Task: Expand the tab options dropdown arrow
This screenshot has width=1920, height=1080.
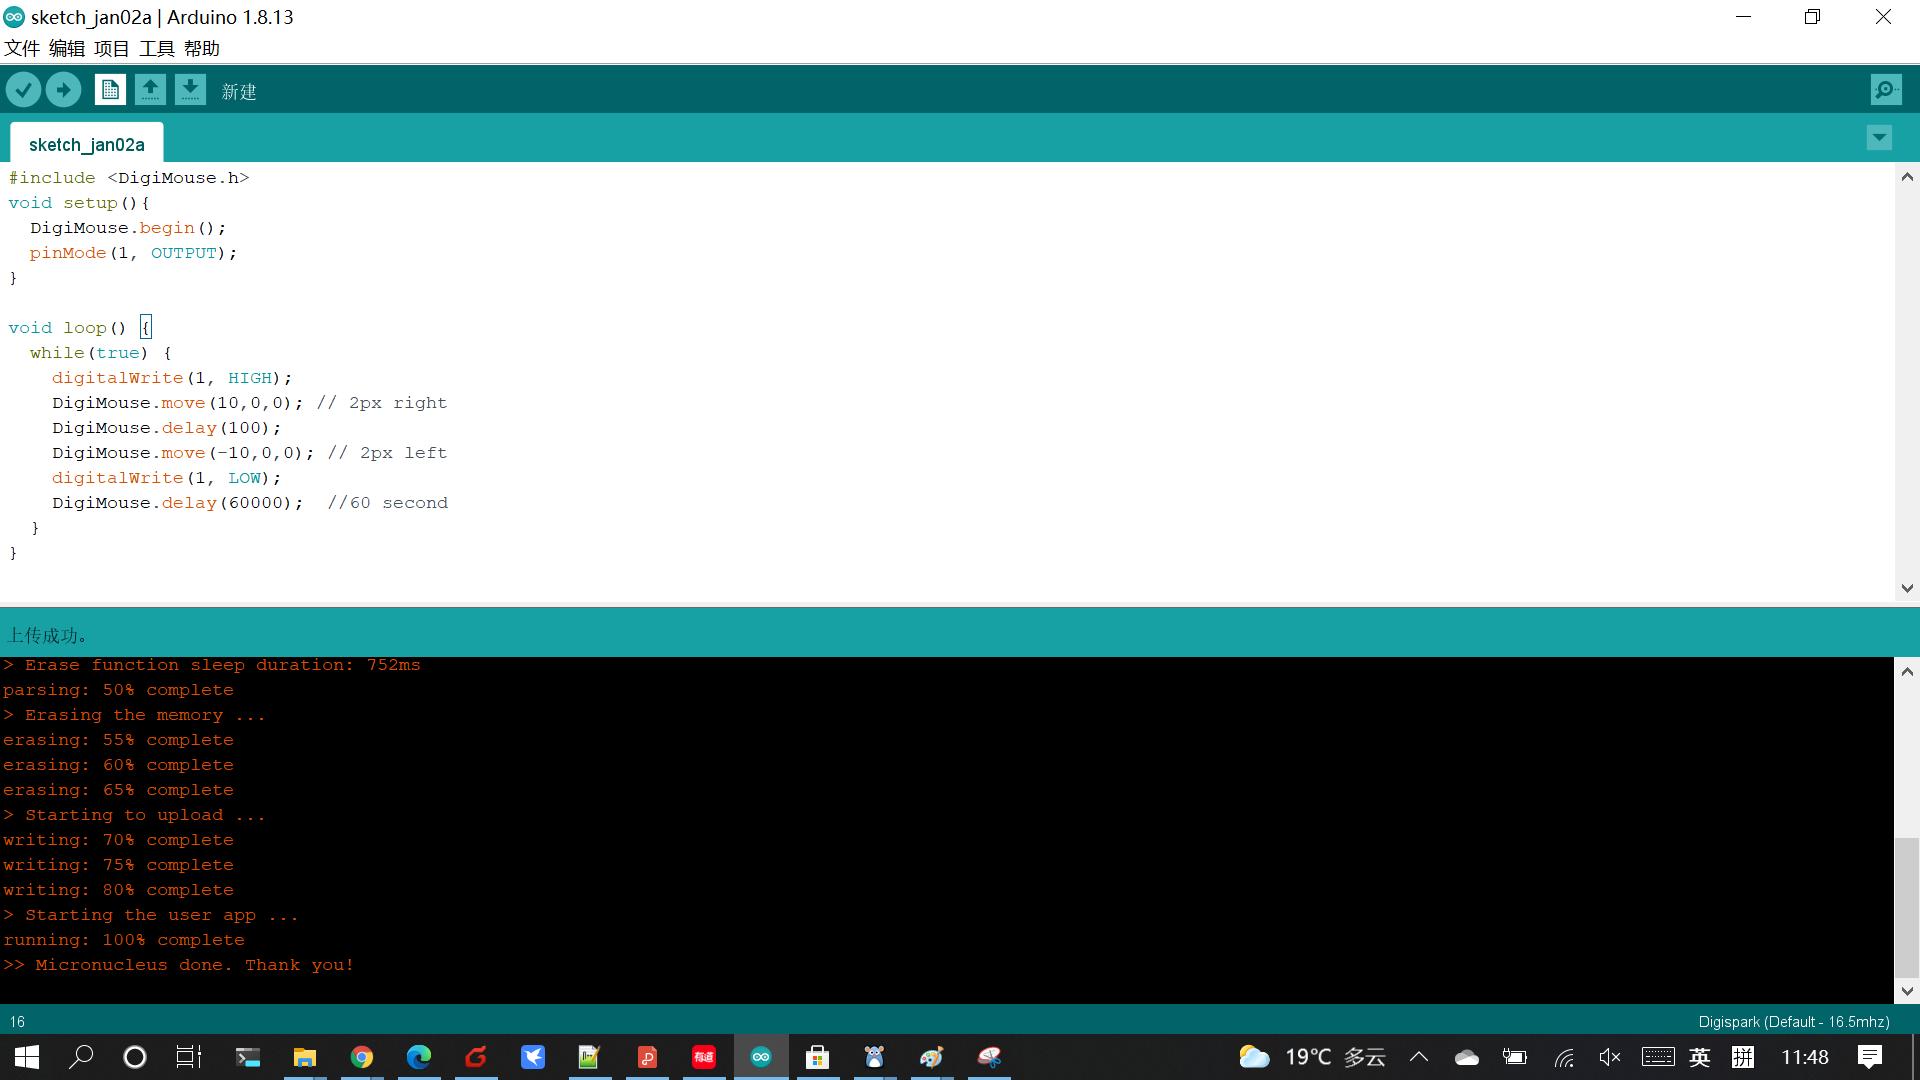Action: 1879,138
